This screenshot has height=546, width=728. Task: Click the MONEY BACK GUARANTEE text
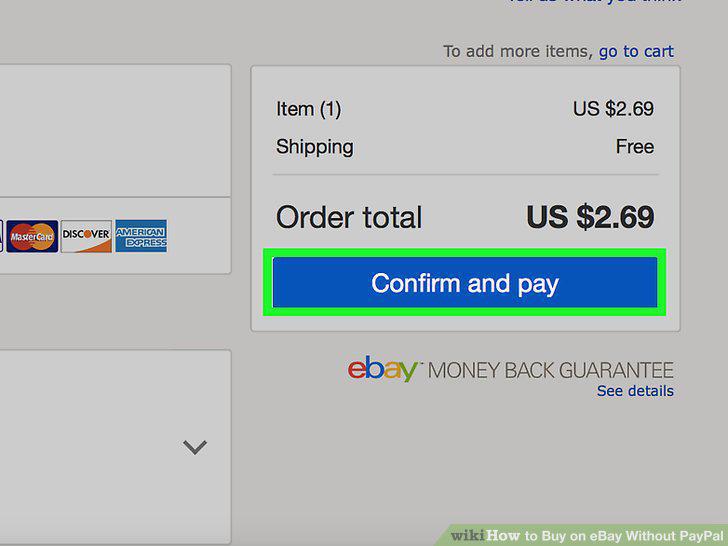[x=551, y=371]
